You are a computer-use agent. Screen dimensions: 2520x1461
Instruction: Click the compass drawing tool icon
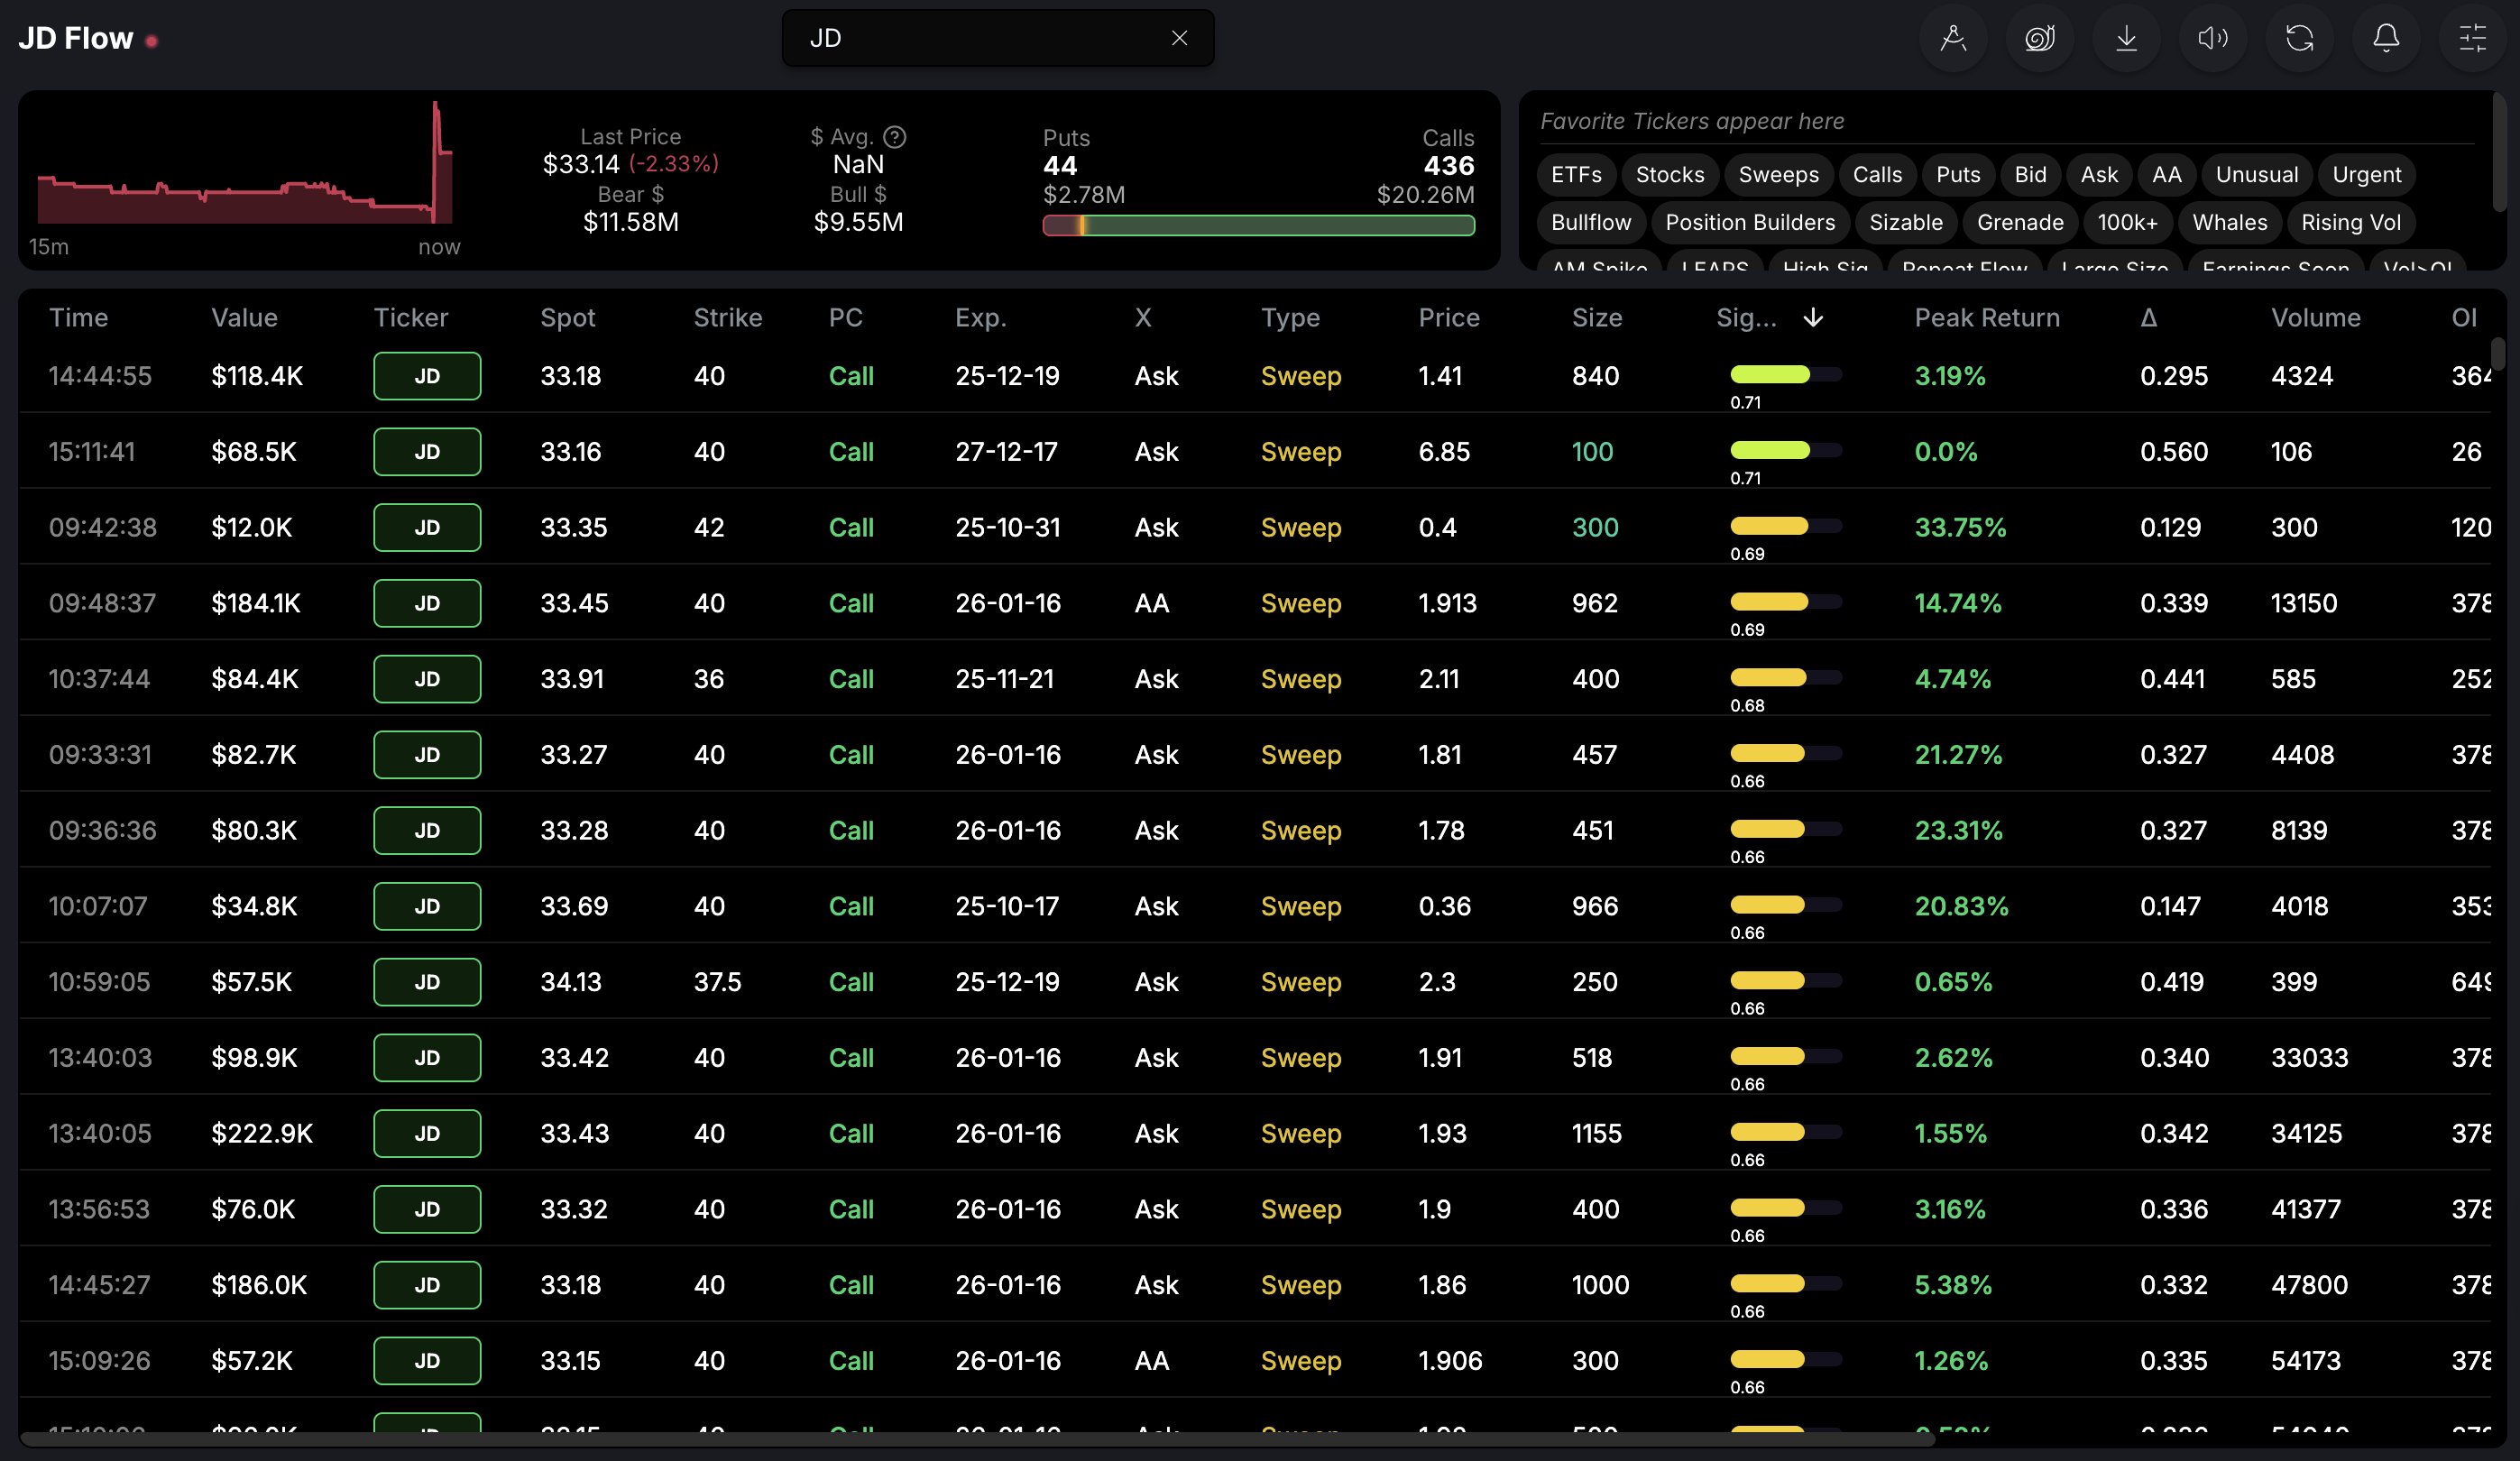tap(1952, 39)
